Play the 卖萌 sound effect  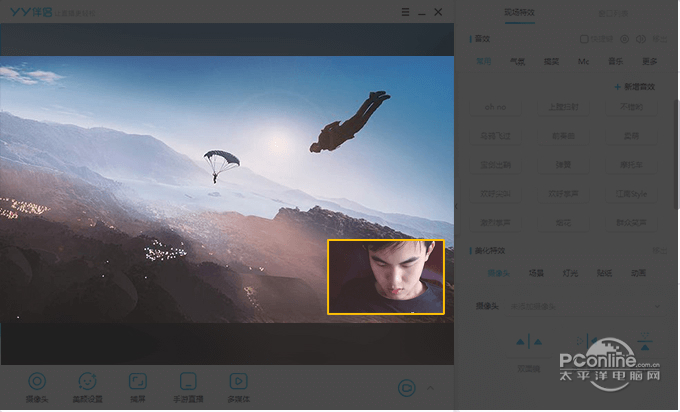[631, 136]
